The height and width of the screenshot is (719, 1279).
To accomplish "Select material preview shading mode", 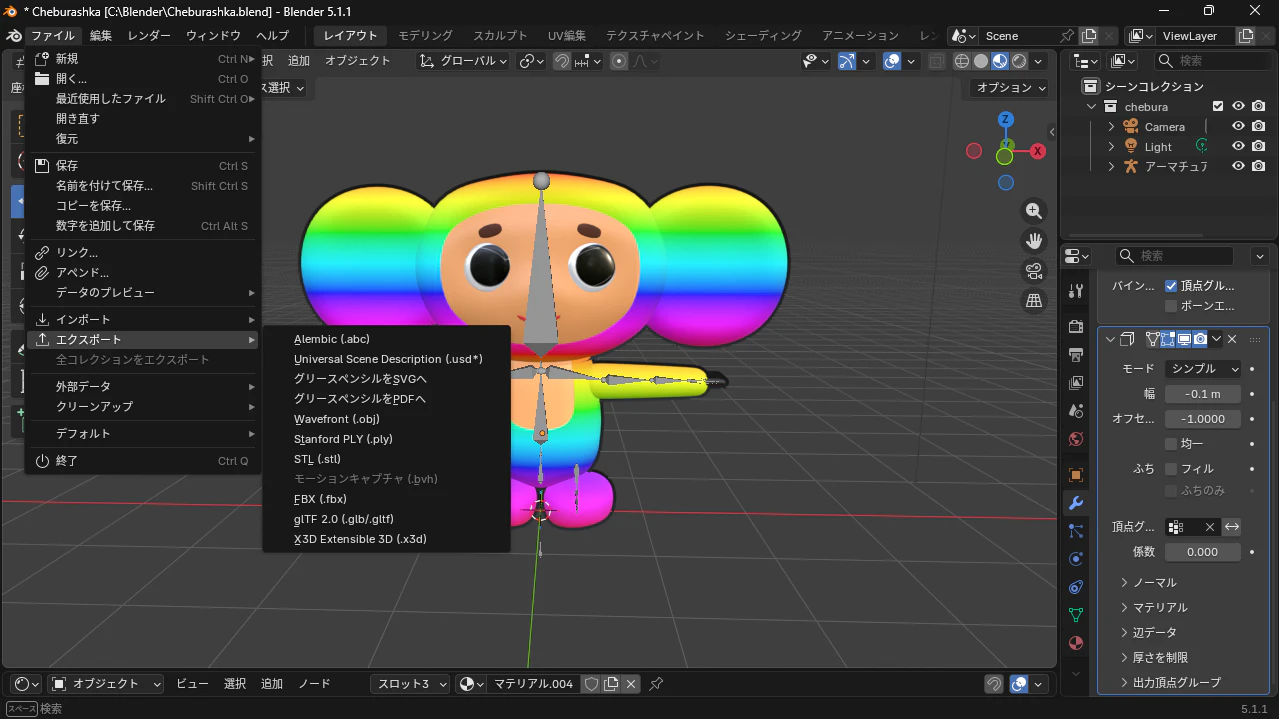I will [x=1000, y=61].
